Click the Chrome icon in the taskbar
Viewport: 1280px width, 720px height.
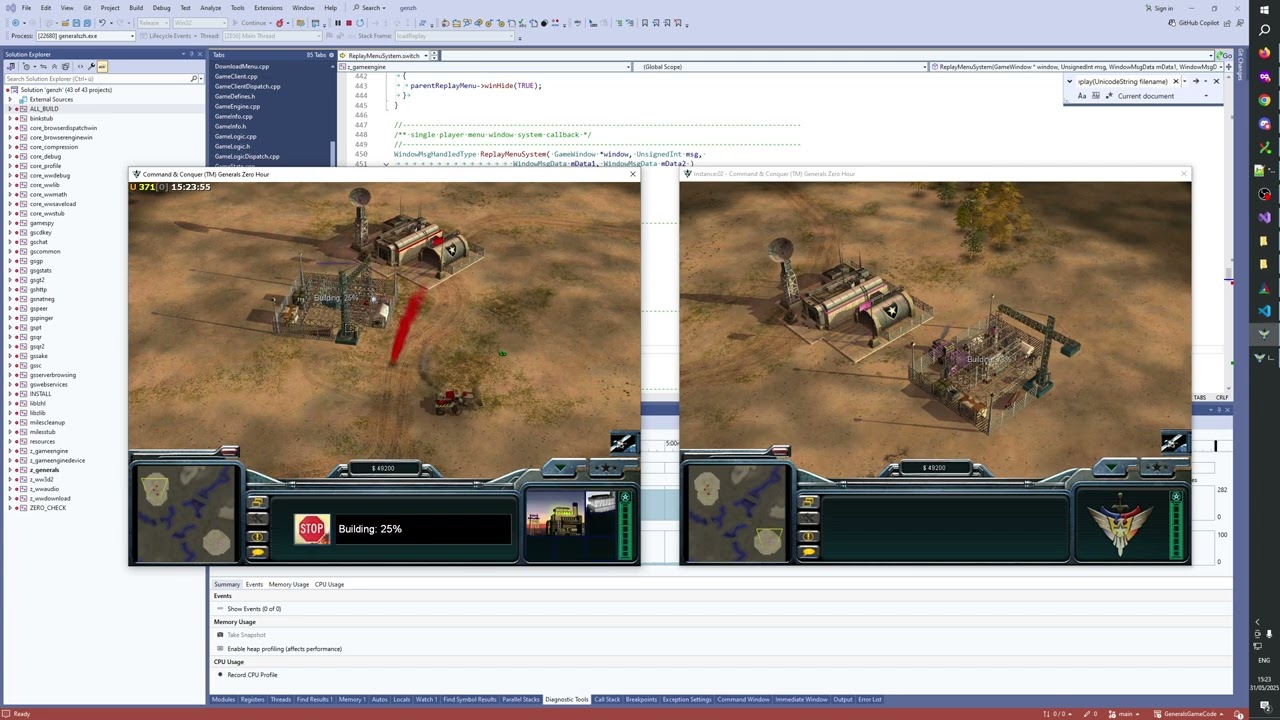[1264, 100]
